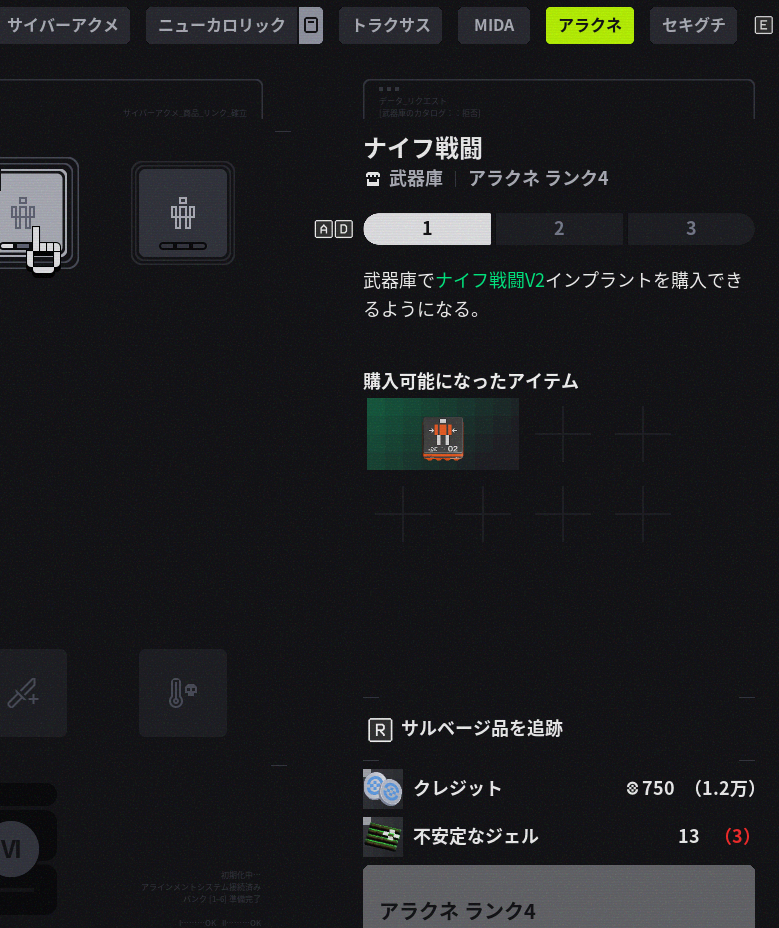This screenshot has height=928, width=779.
Task: Click the アラクネ ランク4 bottom button
Action: 559,897
